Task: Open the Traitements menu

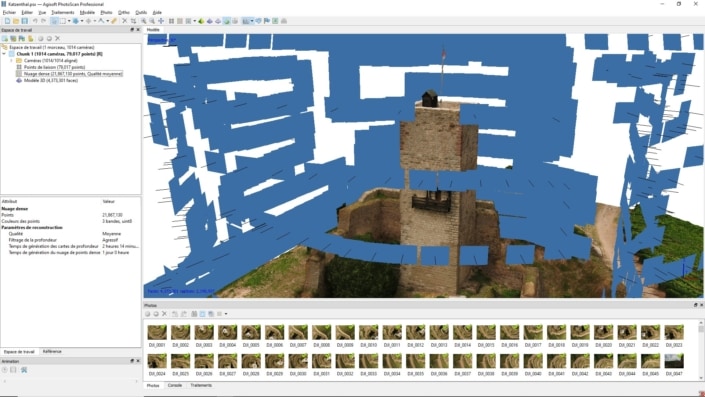Action: [x=62, y=13]
